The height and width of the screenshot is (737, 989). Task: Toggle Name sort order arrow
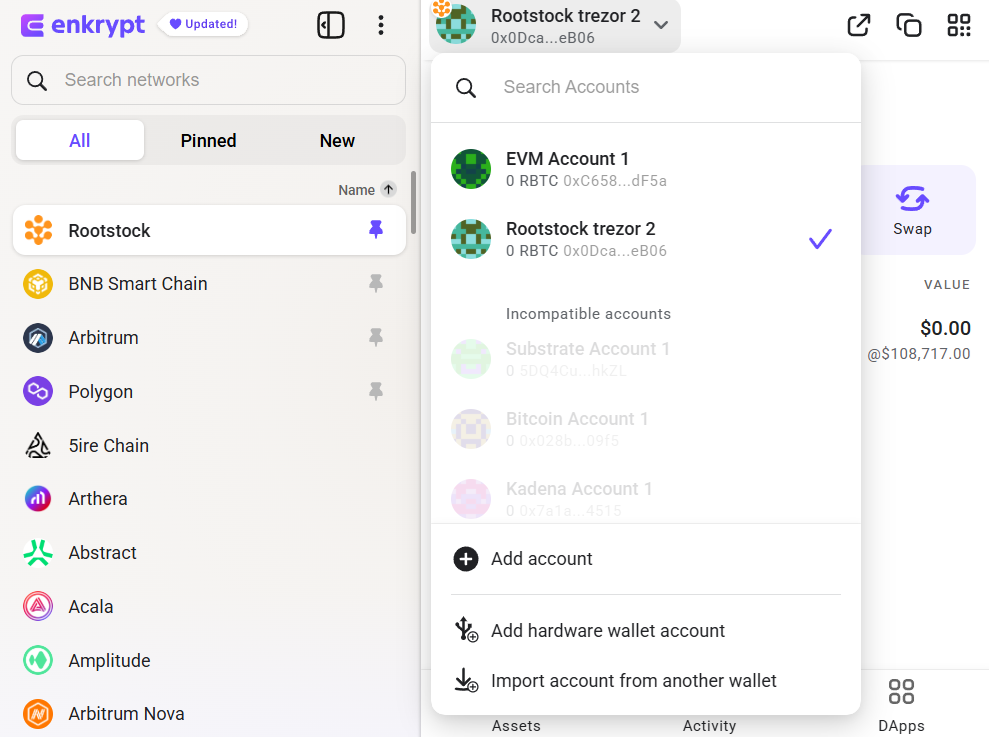tap(389, 189)
